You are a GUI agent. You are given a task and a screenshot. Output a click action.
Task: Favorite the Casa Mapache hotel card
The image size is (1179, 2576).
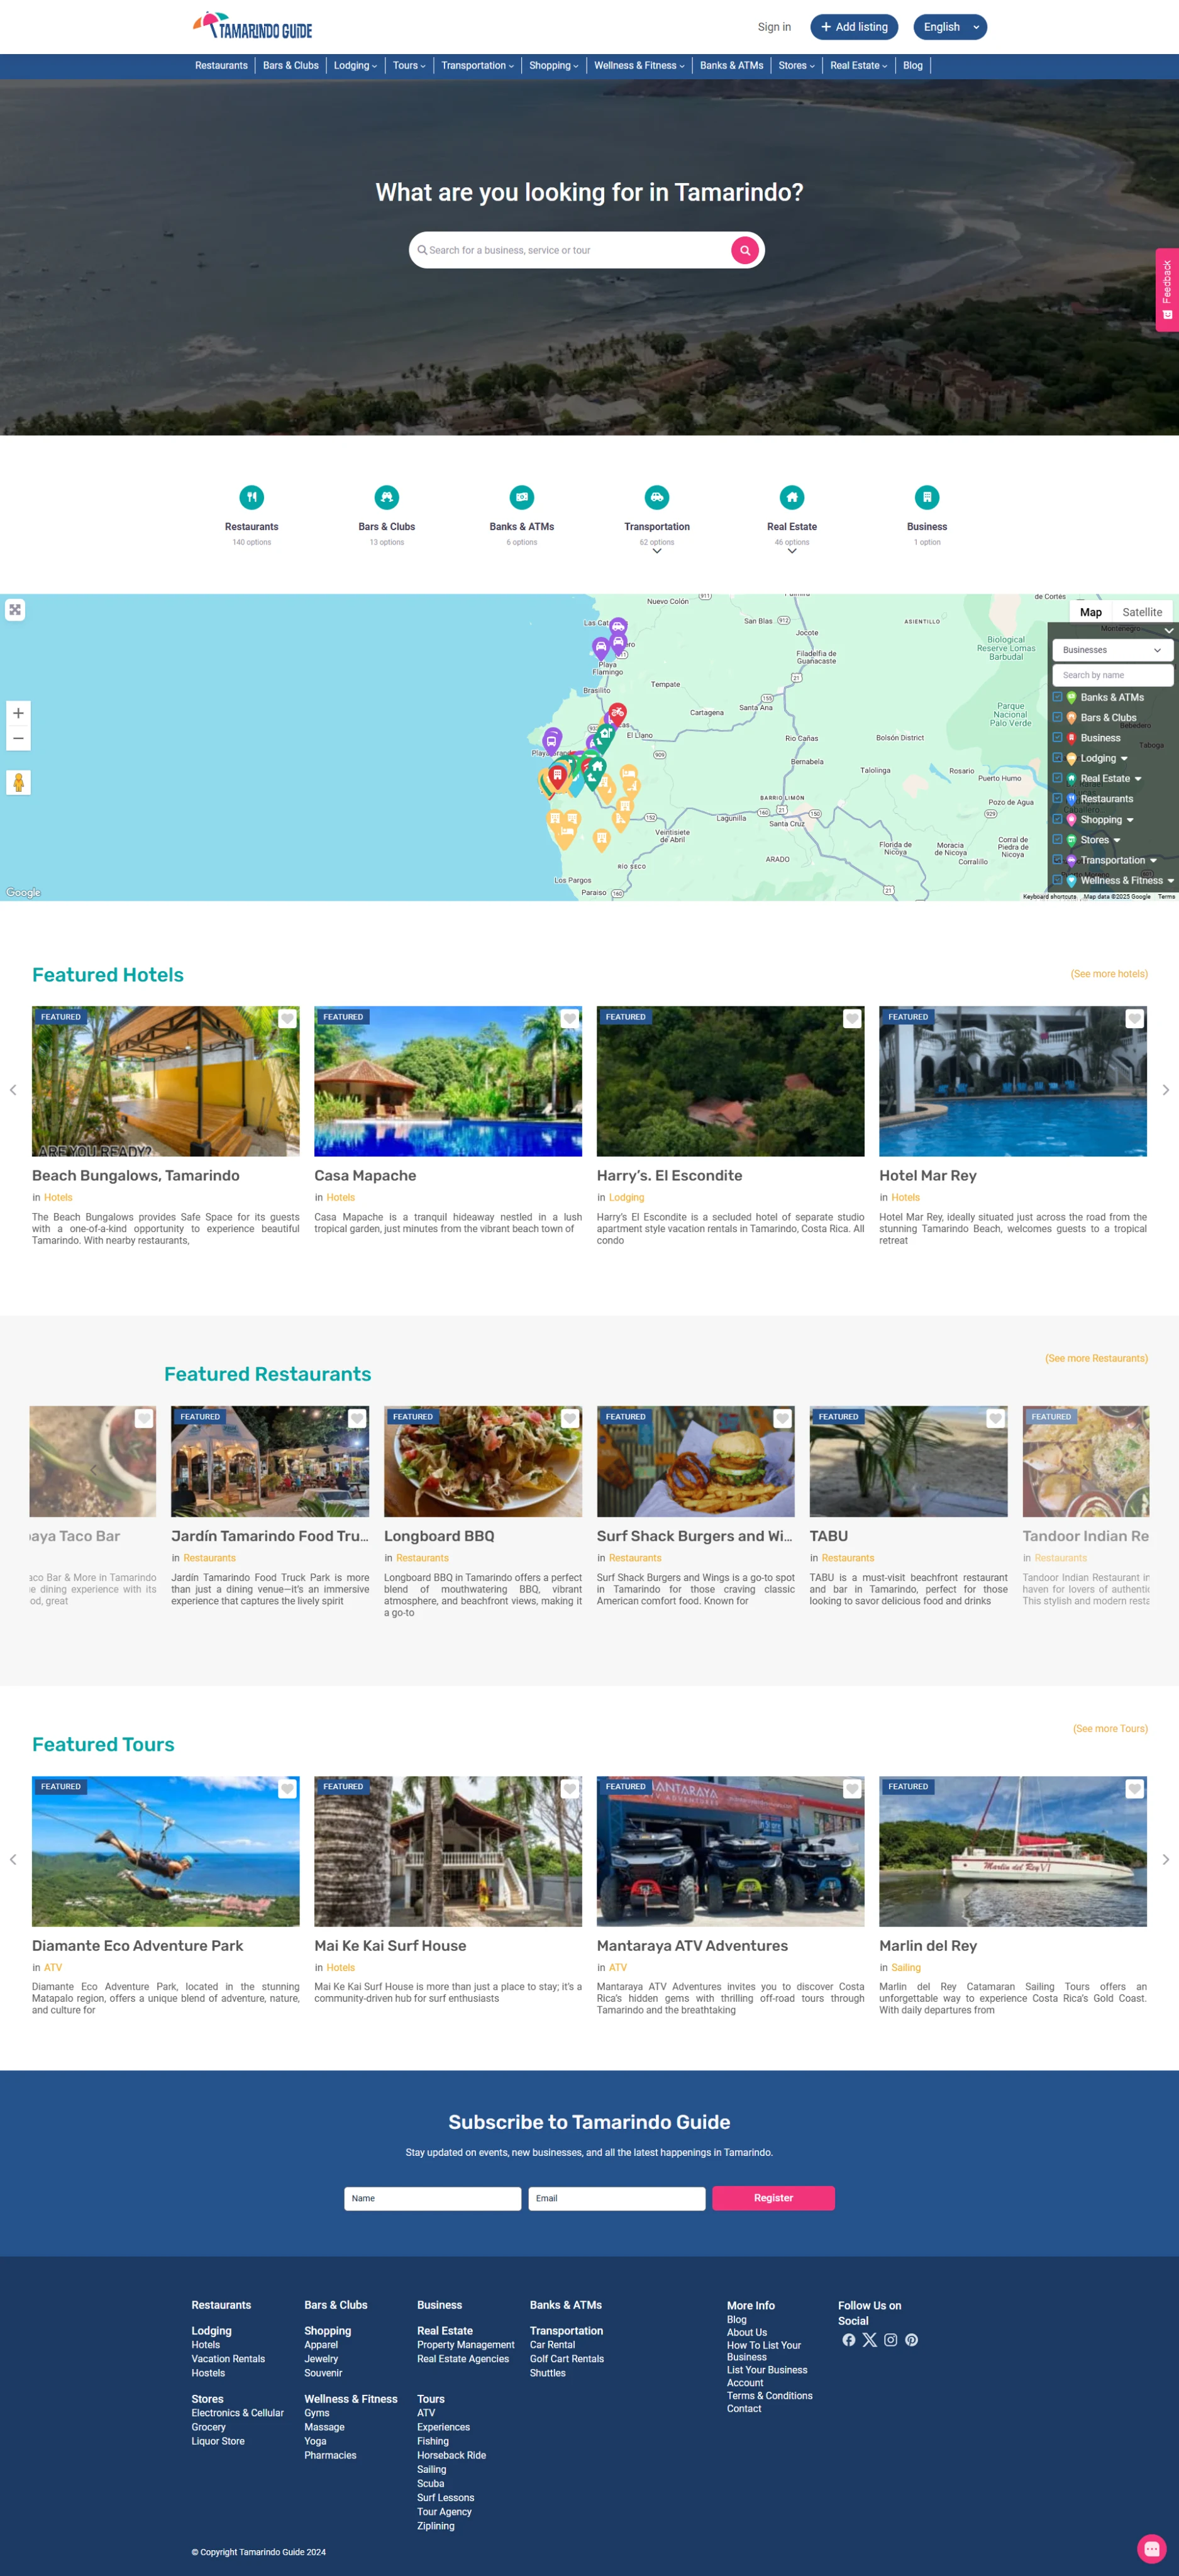pyautogui.click(x=570, y=1019)
